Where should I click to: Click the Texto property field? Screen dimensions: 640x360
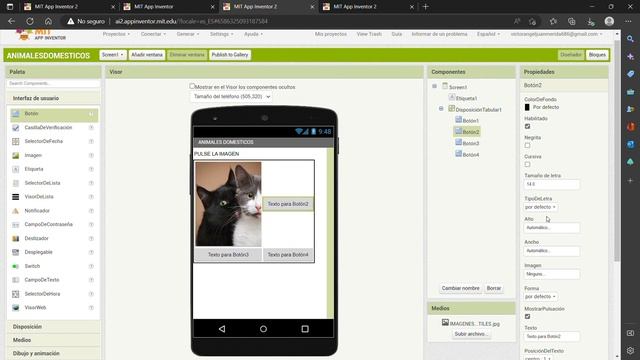pyautogui.click(x=551, y=337)
